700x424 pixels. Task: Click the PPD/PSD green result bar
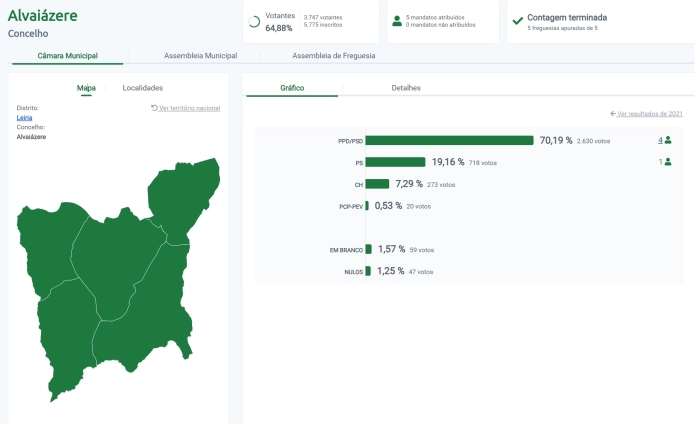point(449,141)
